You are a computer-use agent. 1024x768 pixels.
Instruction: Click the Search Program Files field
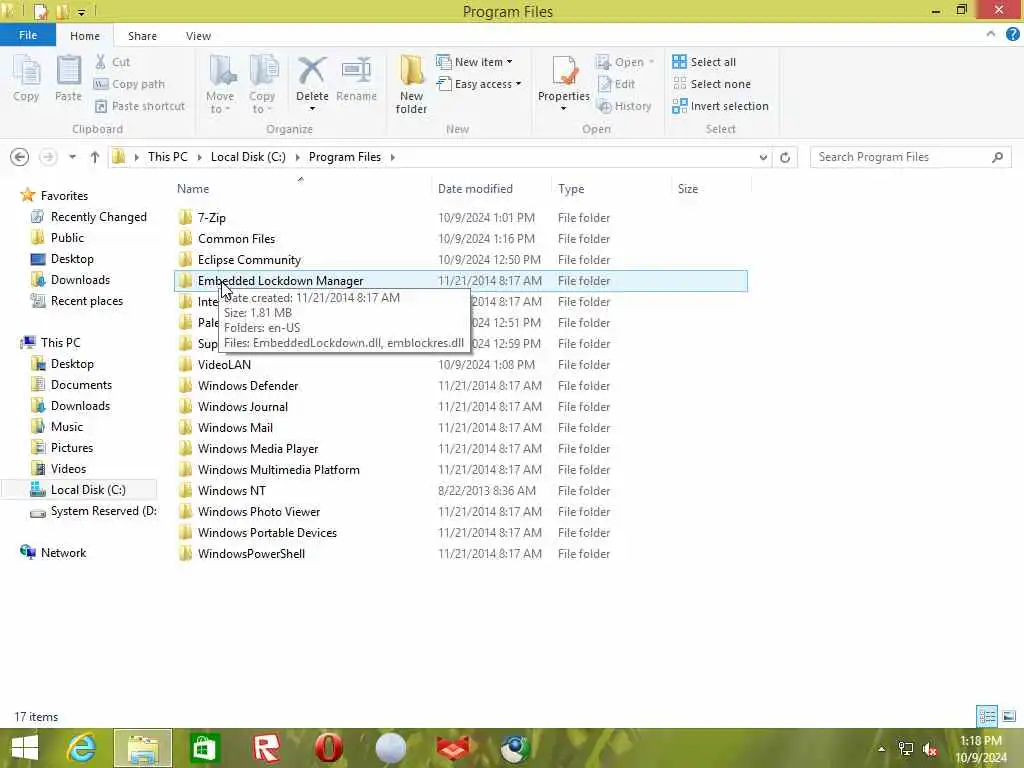click(x=910, y=157)
